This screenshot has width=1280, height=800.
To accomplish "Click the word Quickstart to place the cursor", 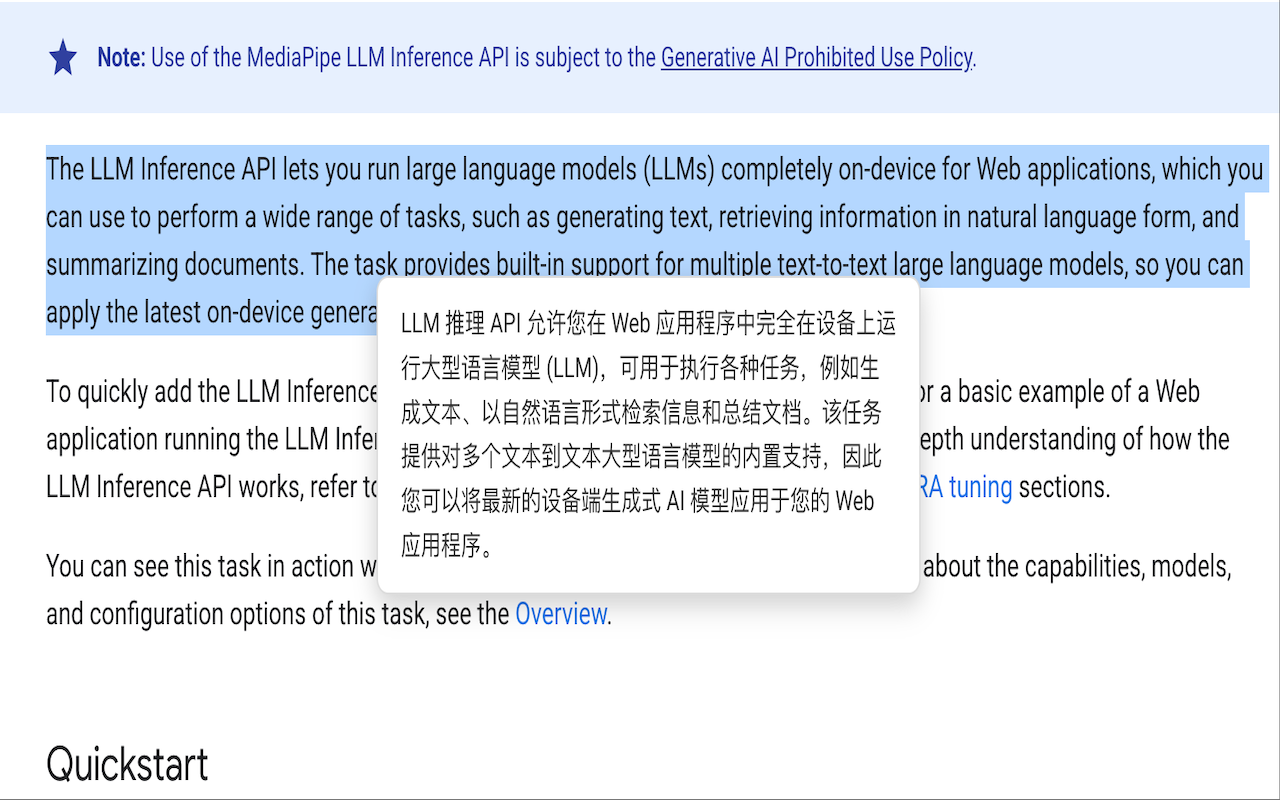I will (x=127, y=763).
